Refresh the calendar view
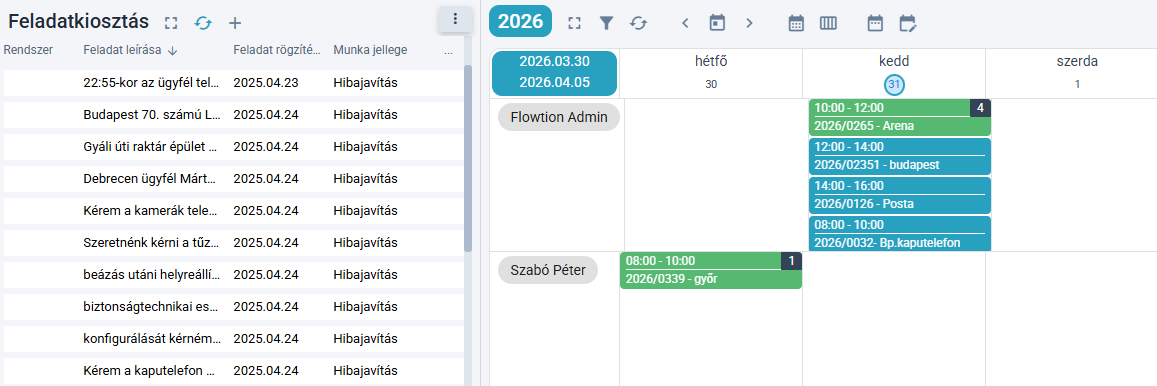This screenshot has height=386, width=1157. click(638, 23)
